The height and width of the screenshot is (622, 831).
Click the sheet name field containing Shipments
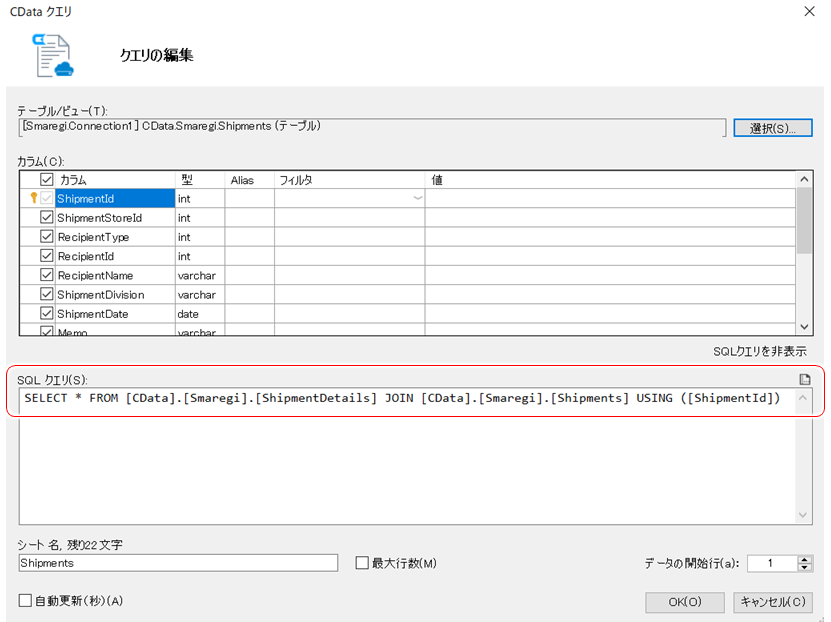[x=178, y=563]
